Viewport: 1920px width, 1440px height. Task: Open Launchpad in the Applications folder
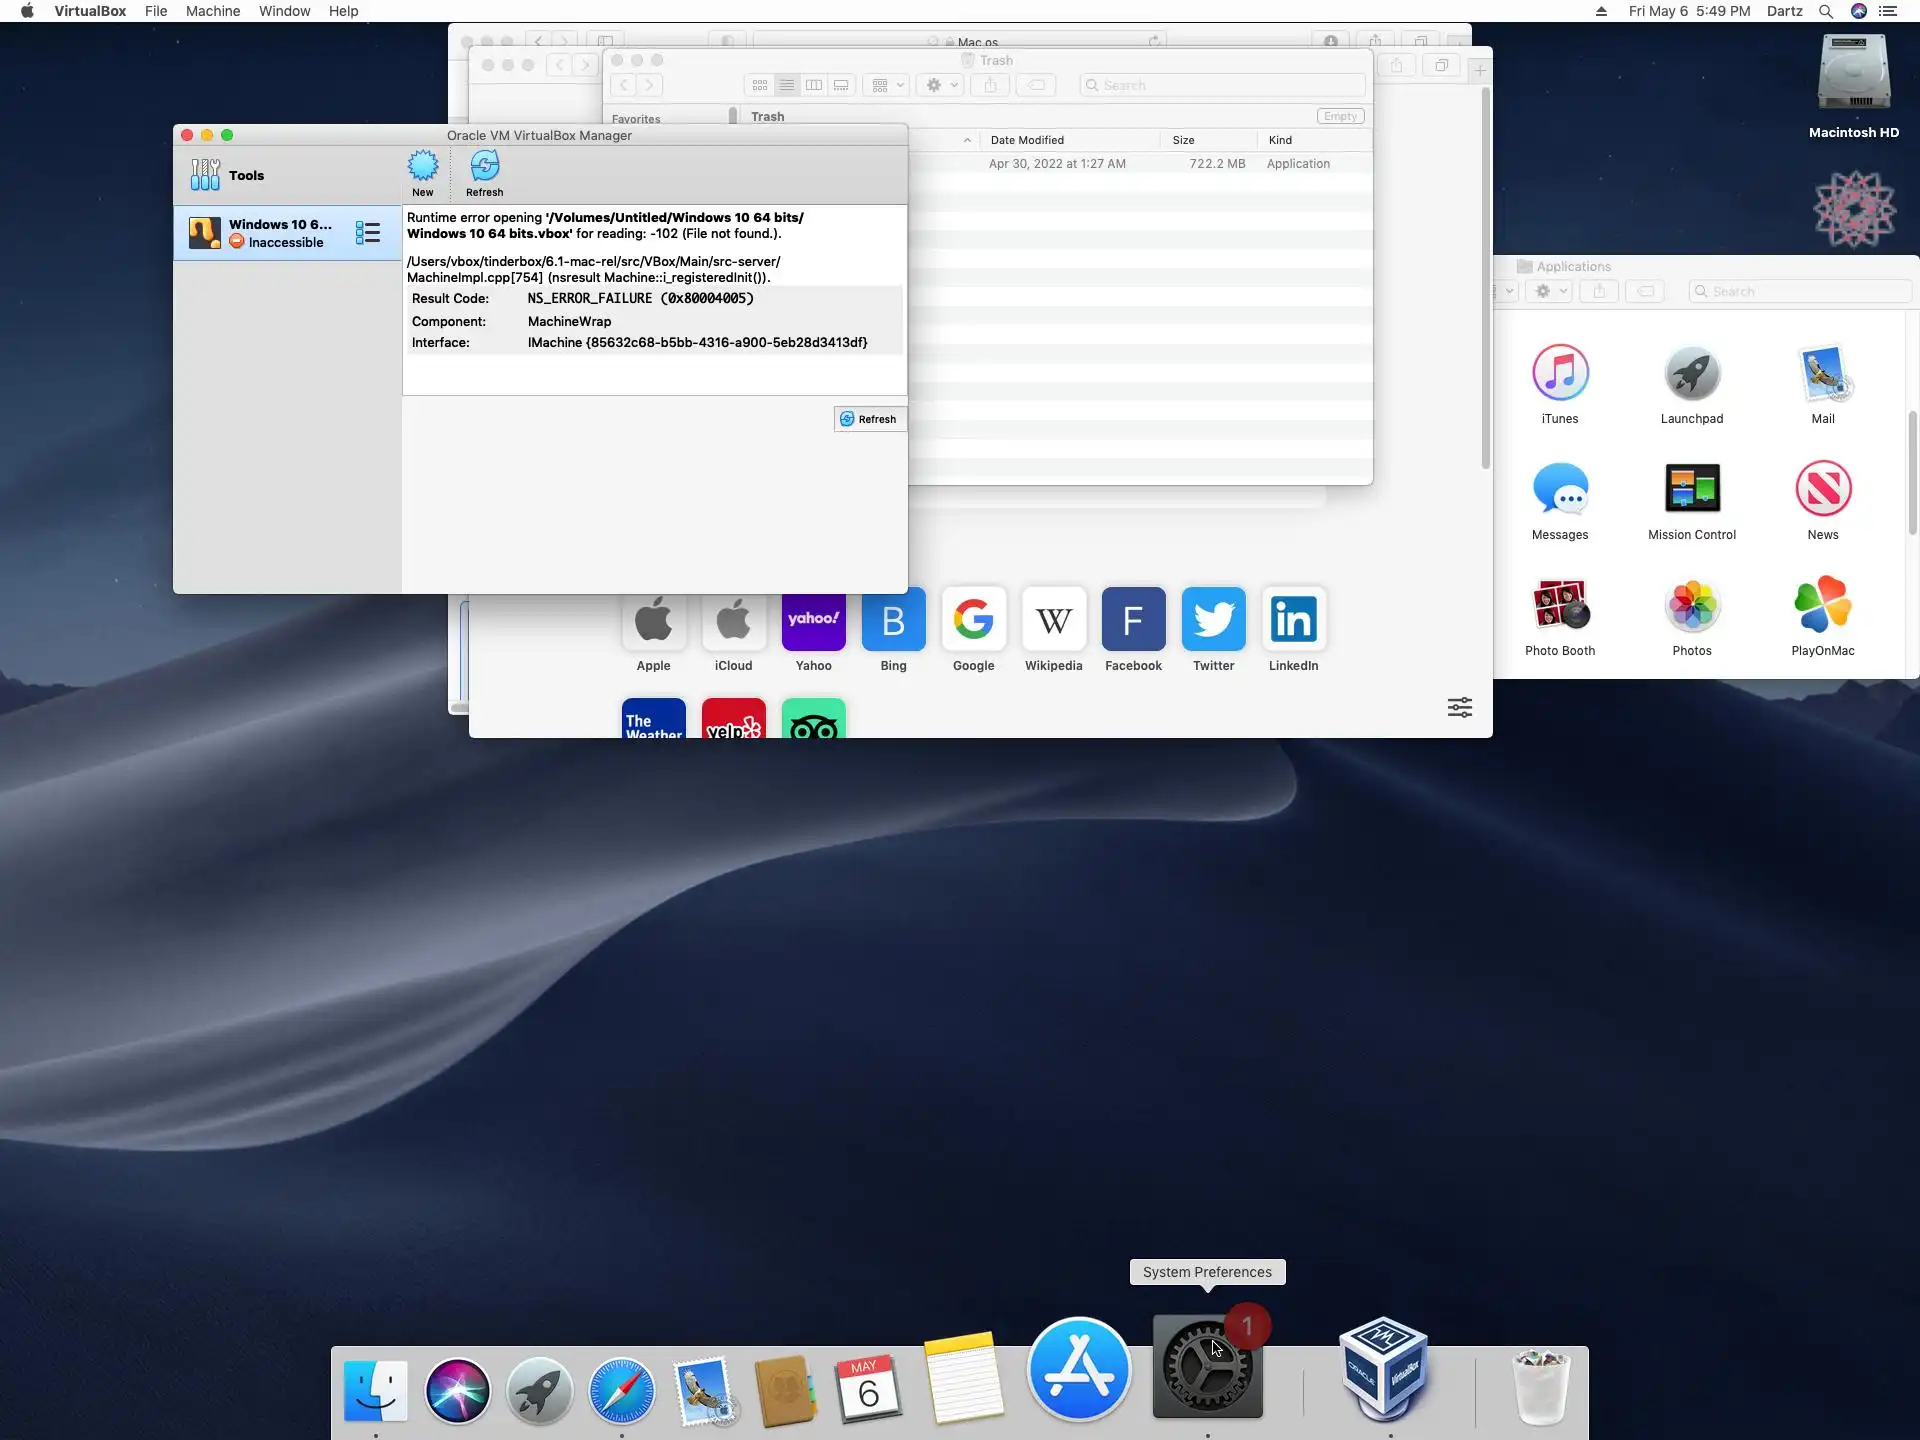(x=1691, y=373)
